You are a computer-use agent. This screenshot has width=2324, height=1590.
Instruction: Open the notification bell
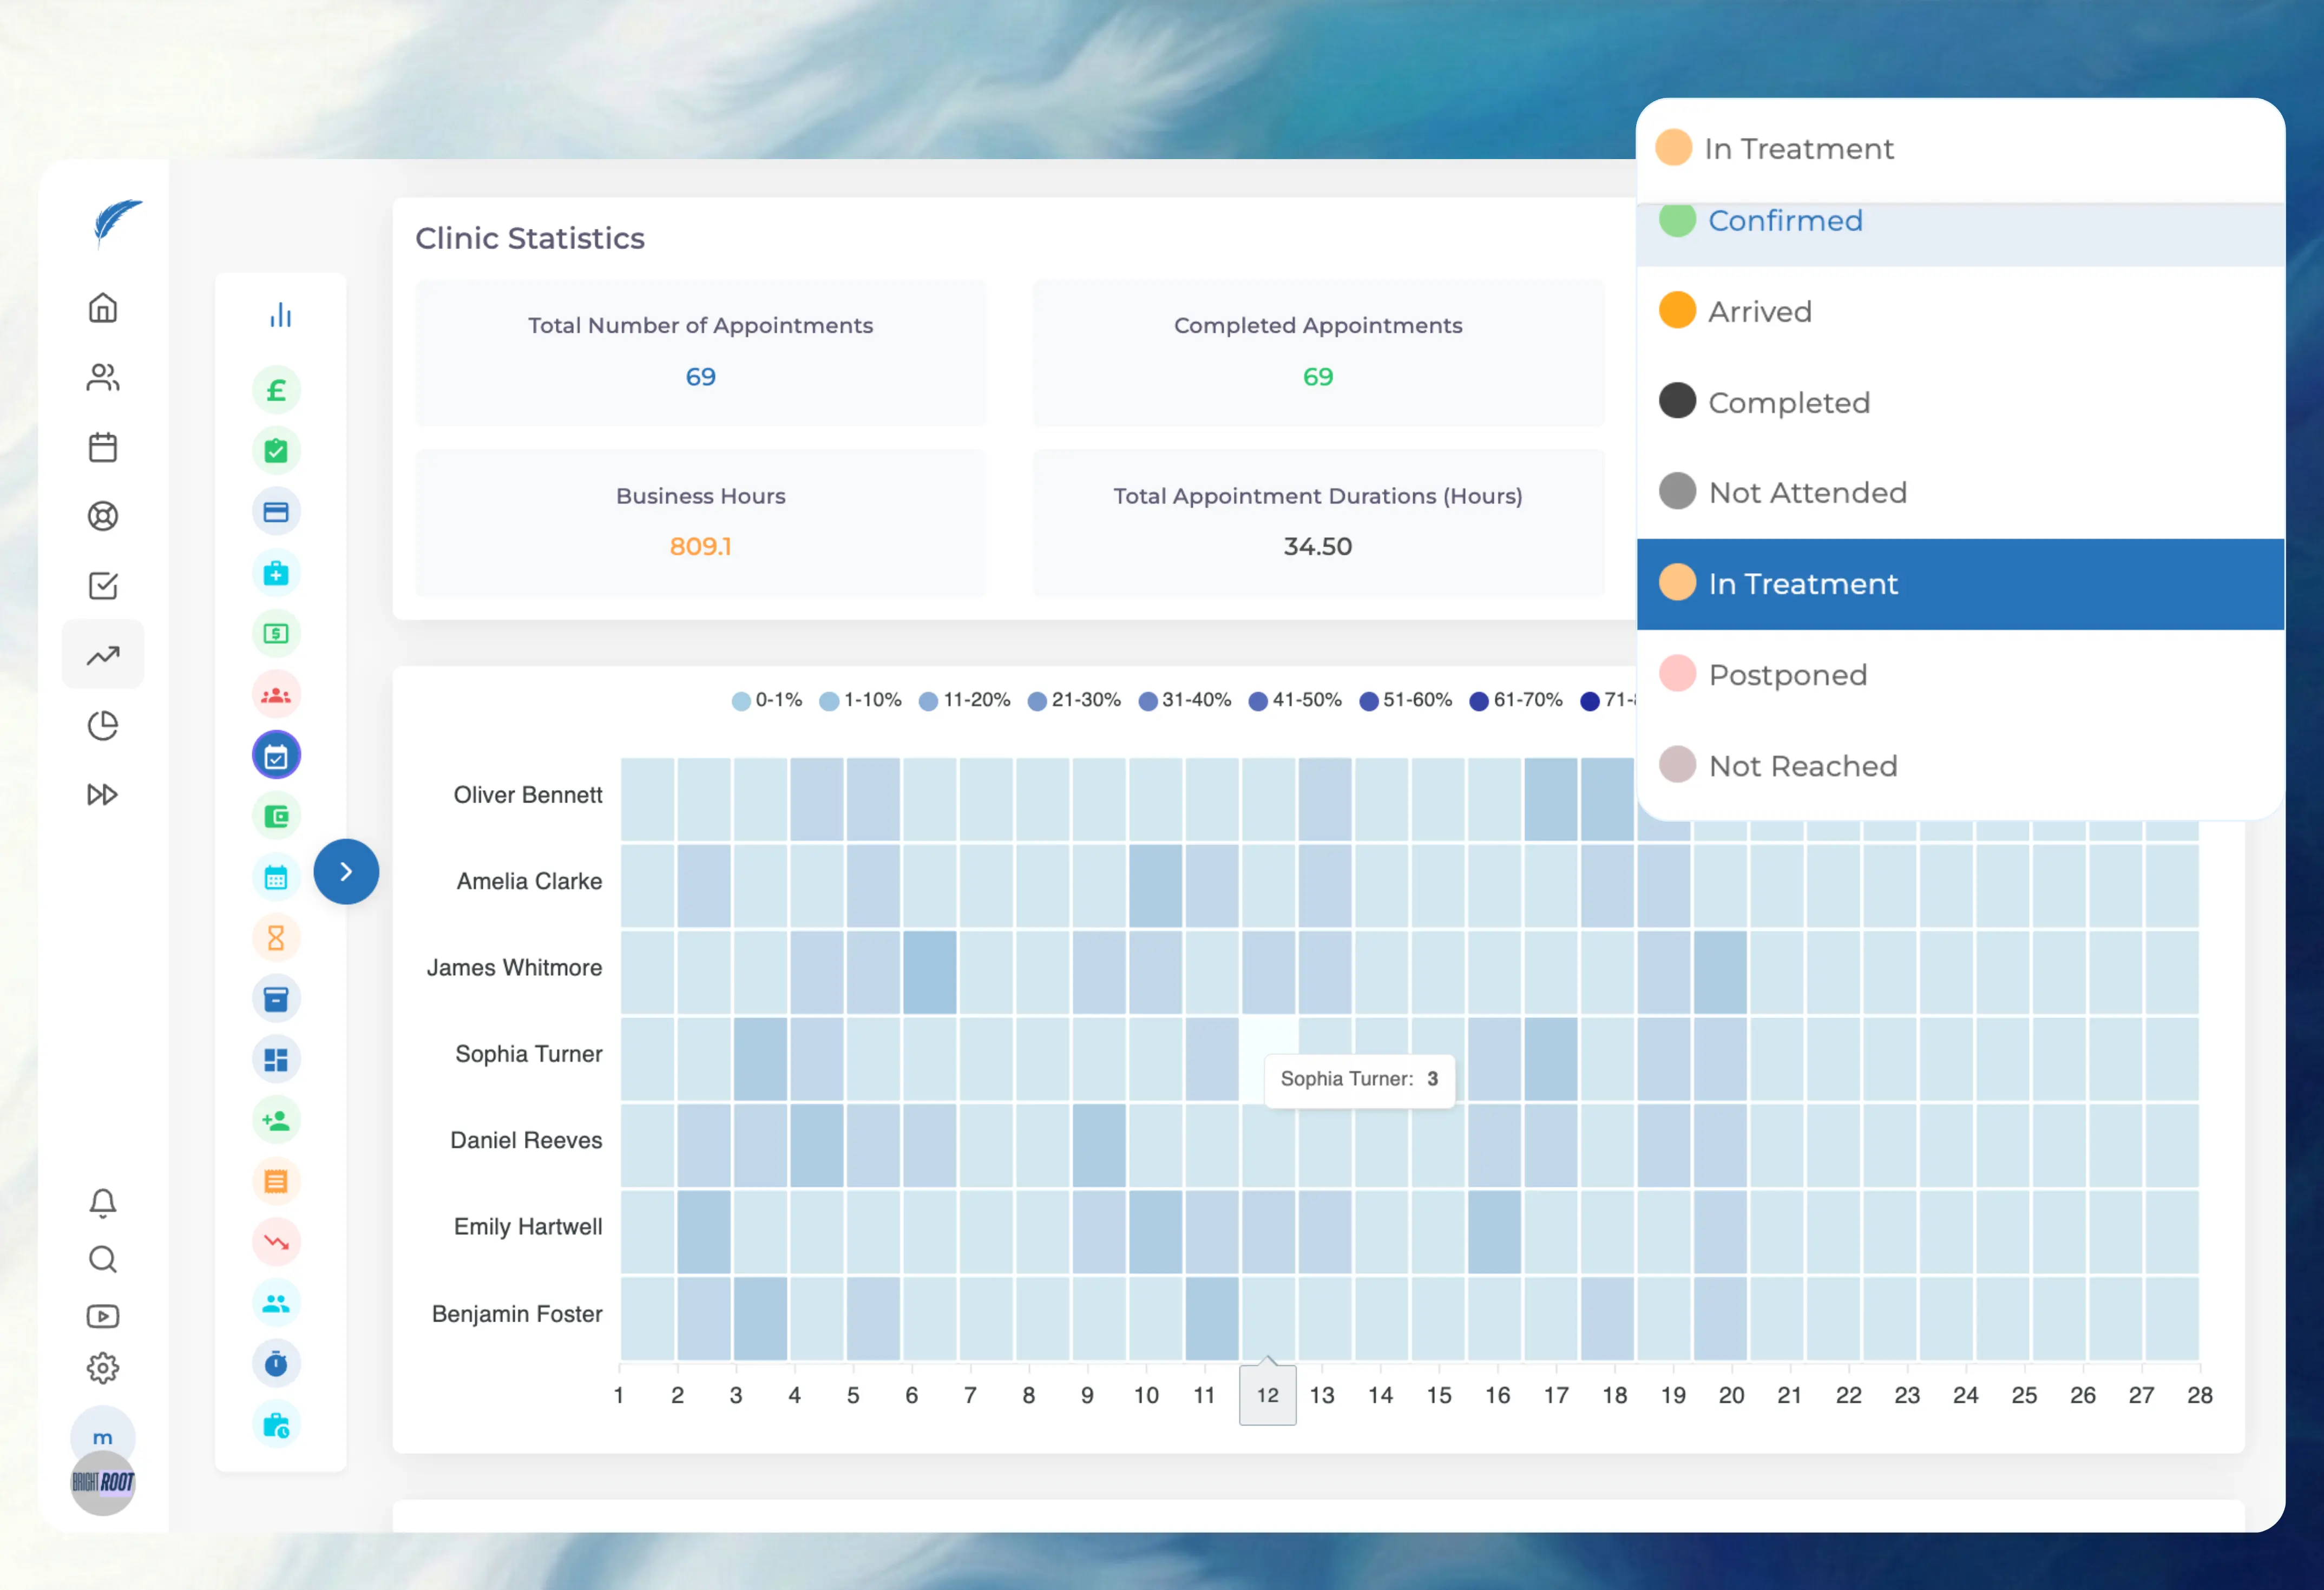click(x=102, y=1203)
